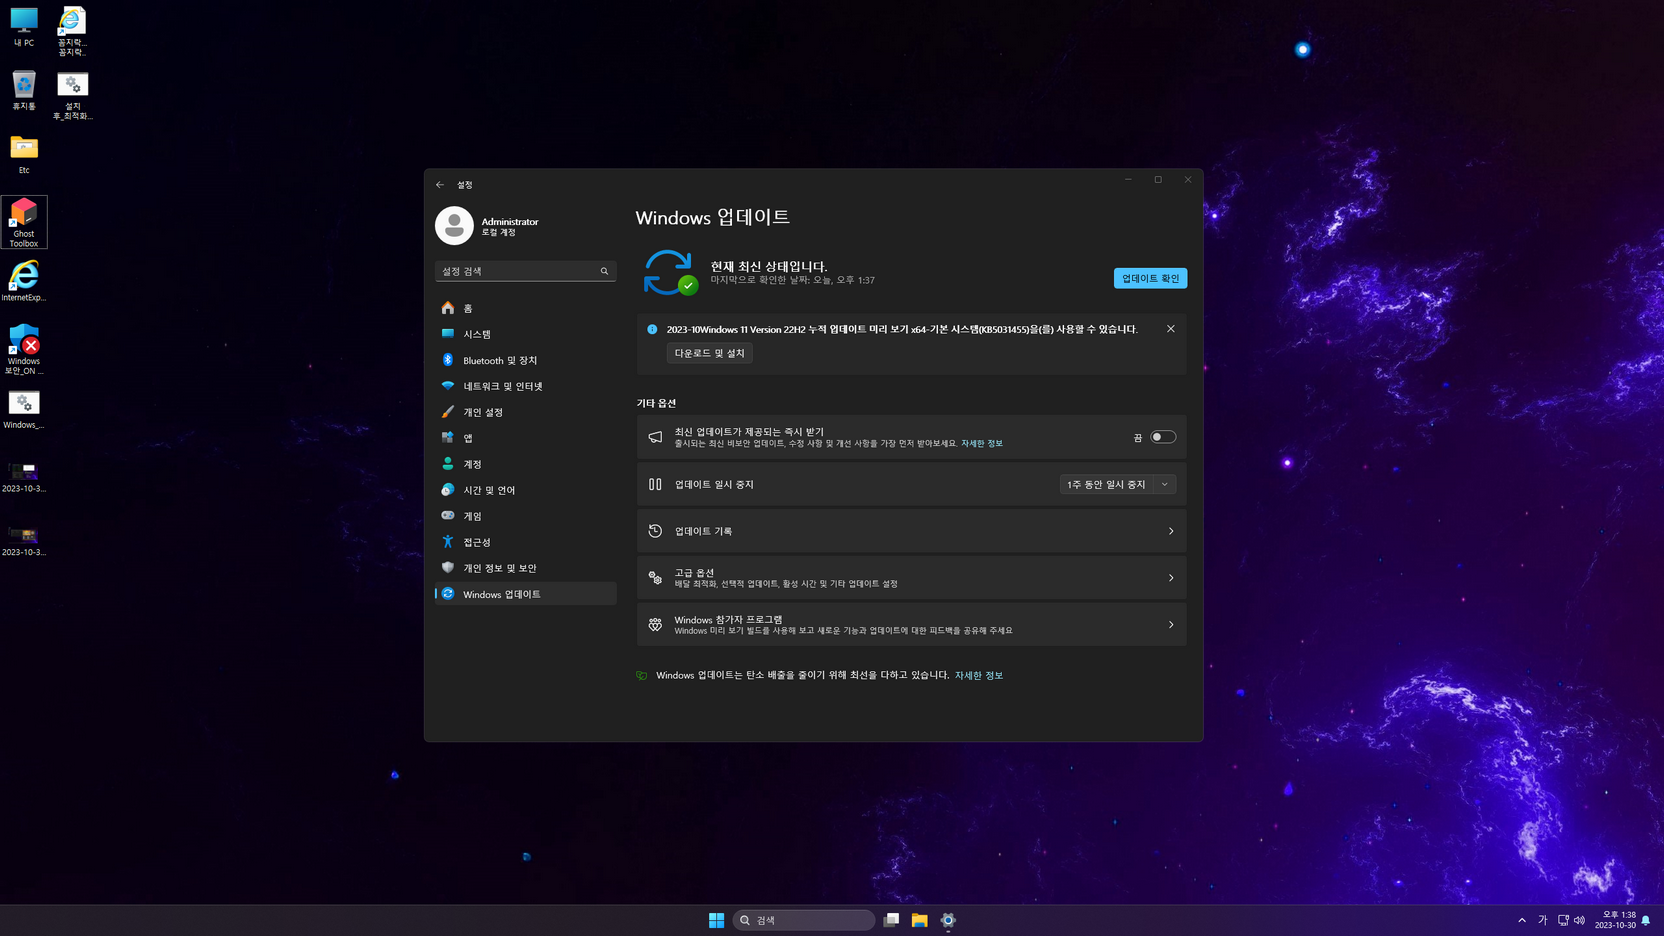Viewport: 1664px width, 936px height.
Task: Select Bluetooth & devices menu item
Action: click(x=525, y=360)
